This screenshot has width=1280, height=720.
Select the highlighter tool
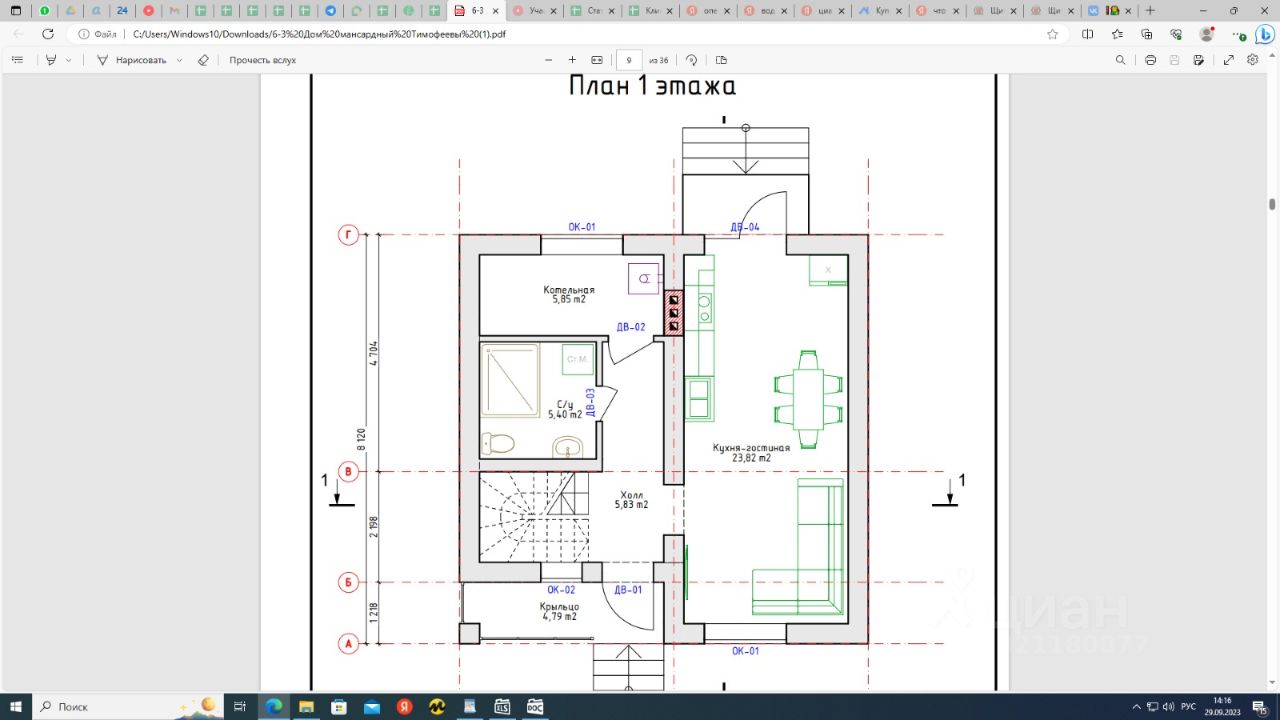coord(51,60)
